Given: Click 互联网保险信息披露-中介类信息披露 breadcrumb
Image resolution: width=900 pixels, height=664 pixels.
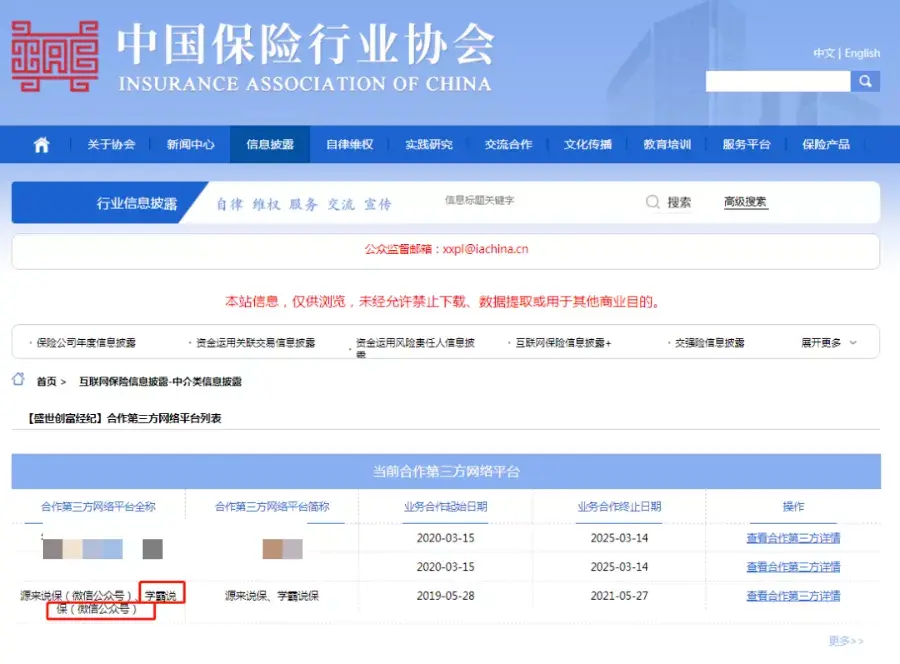Looking at the screenshot, I should (160, 382).
